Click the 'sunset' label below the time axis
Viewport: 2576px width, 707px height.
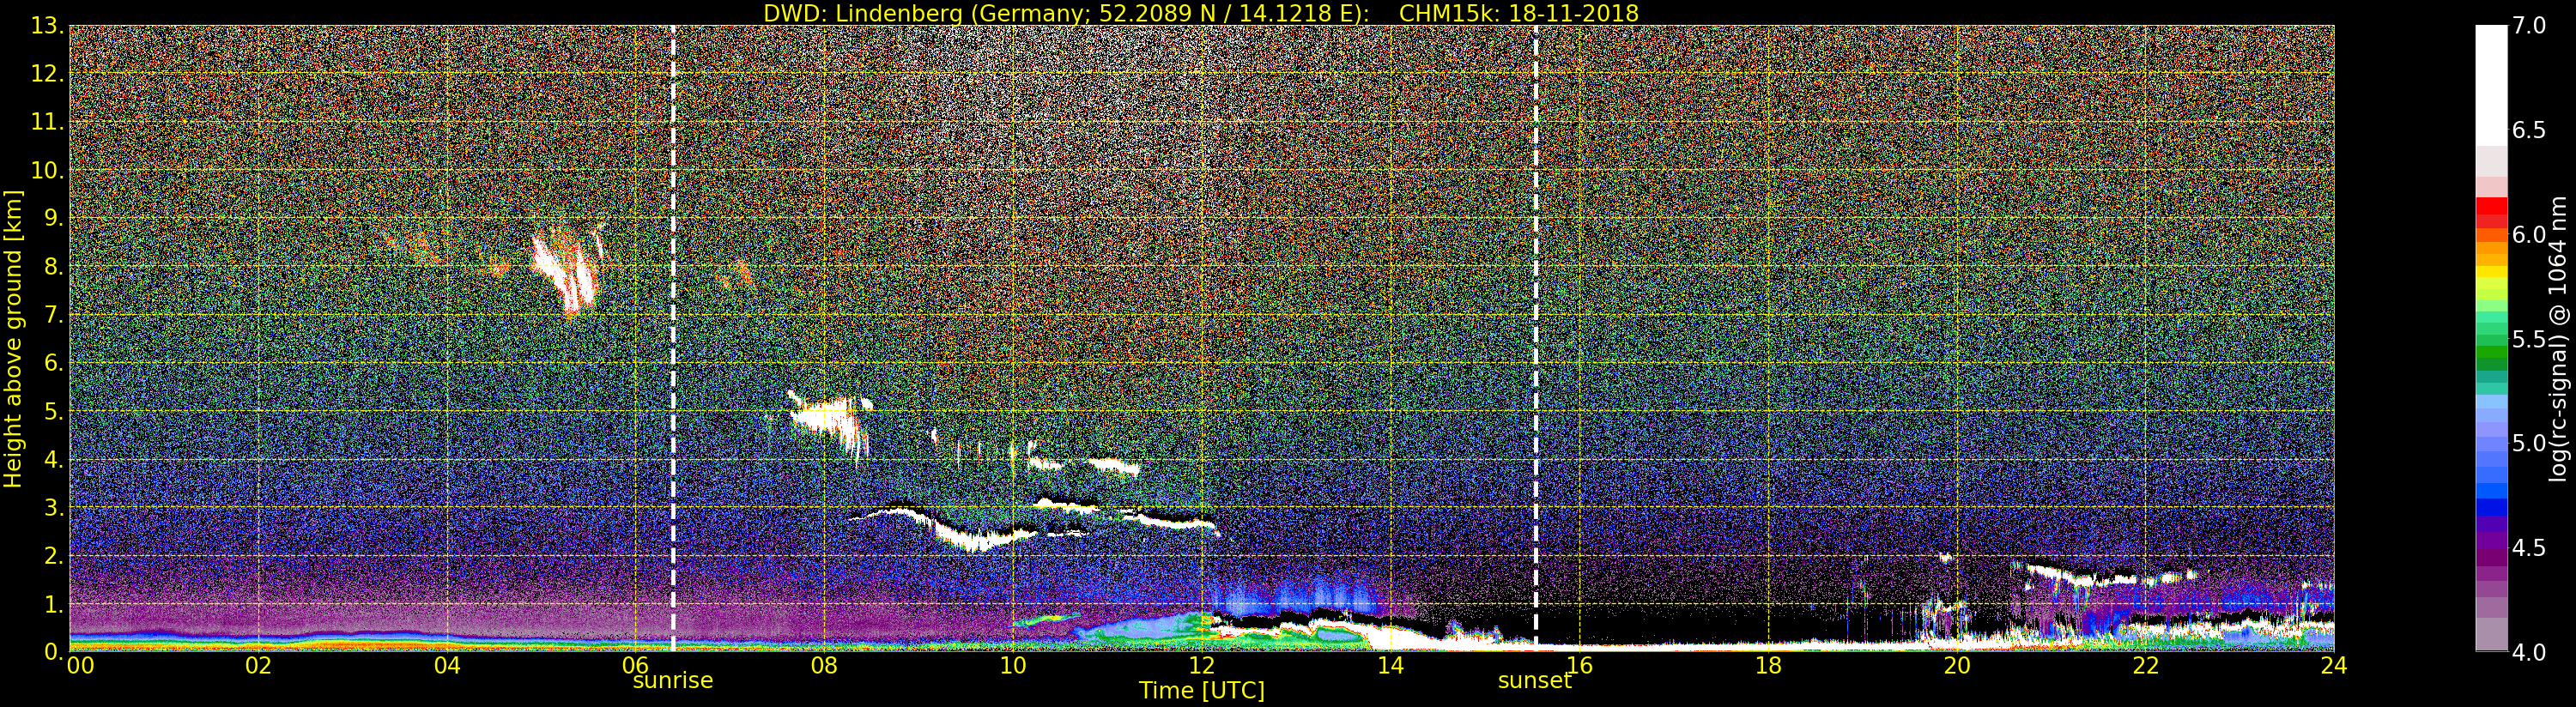pyautogui.click(x=1534, y=681)
